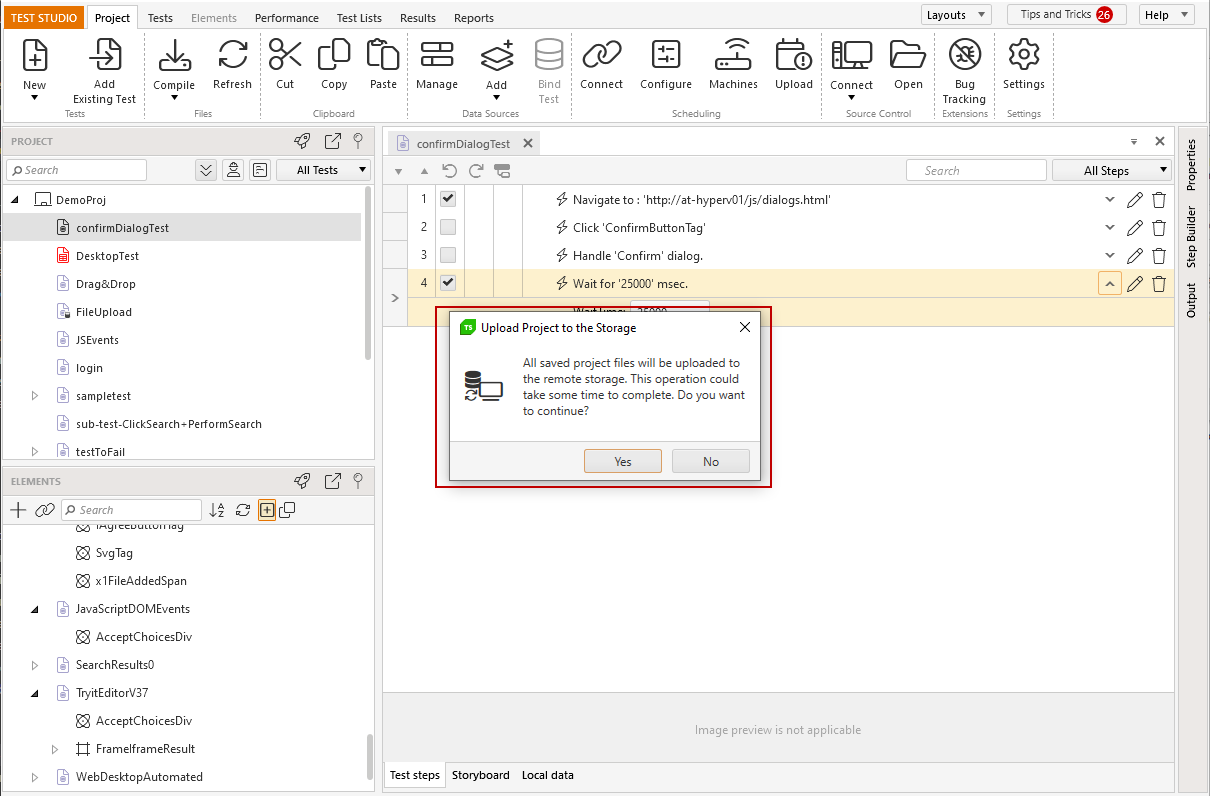The height and width of the screenshot is (796, 1210).
Task: Click Source Control Open folder icon
Action: pos(908,55)
